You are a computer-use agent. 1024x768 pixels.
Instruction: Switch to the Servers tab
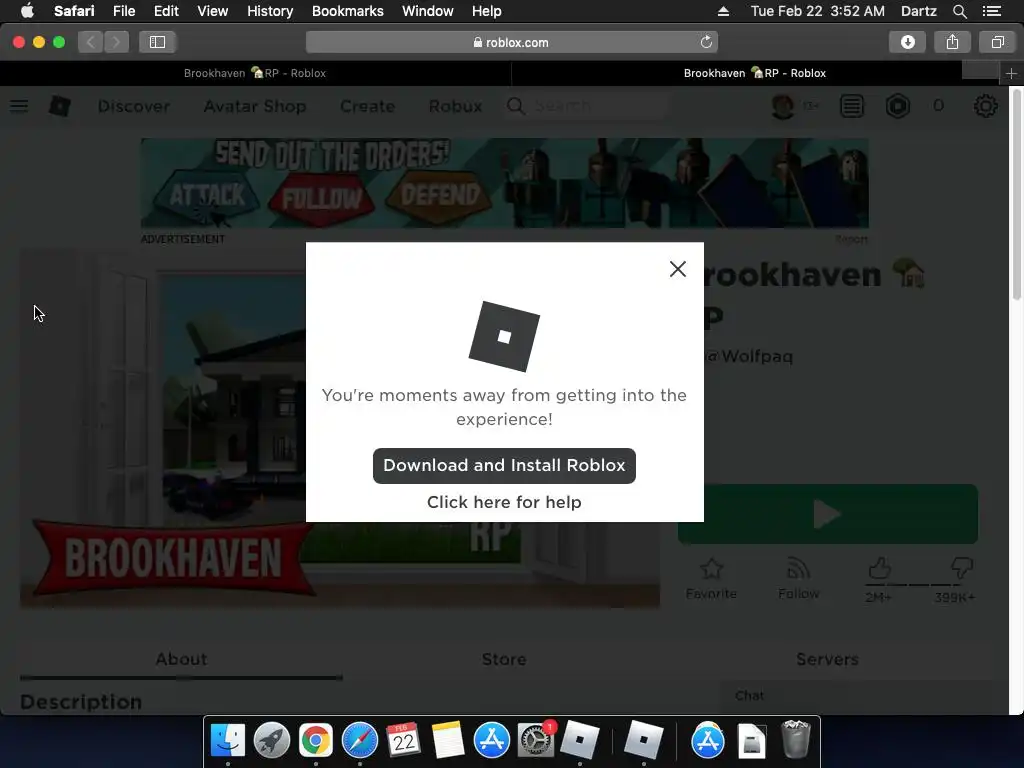click(x=827, y=659)
